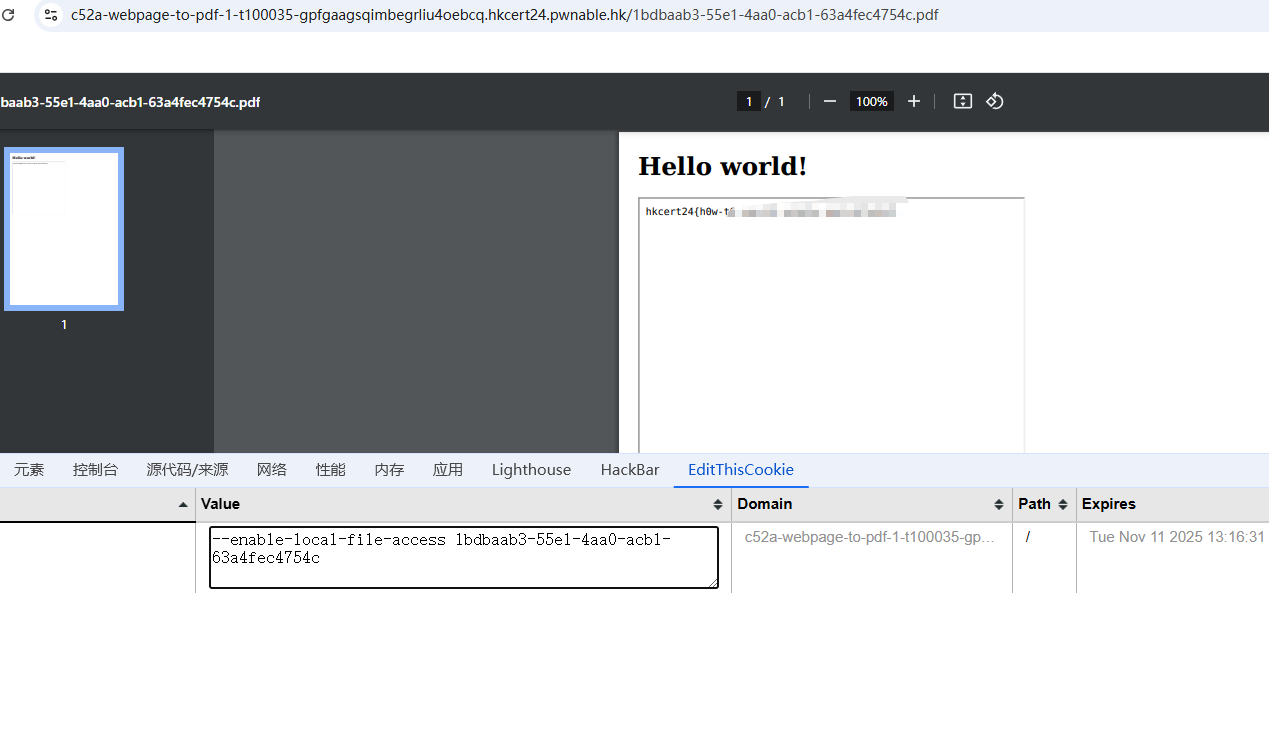1269x732 pixels.
Task: Click the page 1 thumbnail
Action: pyautogui.click(x=64, y=229)
